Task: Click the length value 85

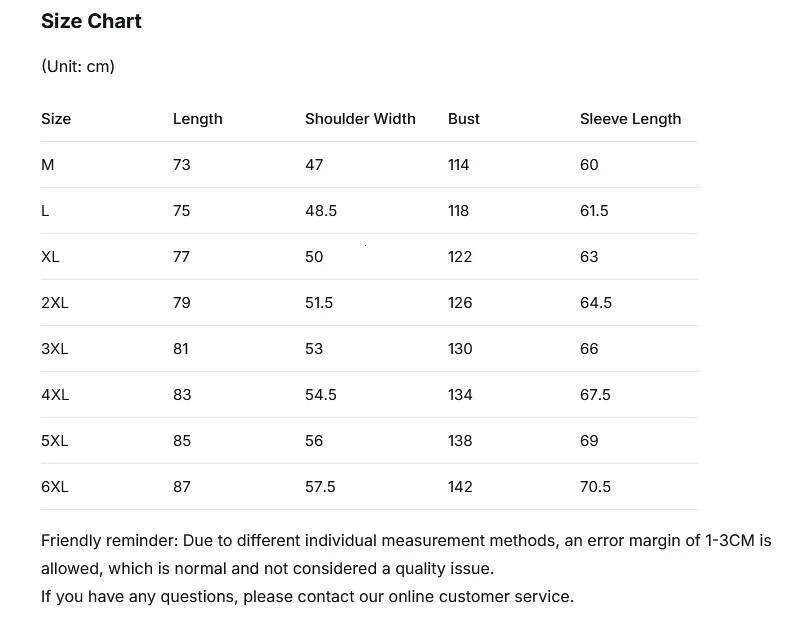Action: [x=181, y=441]
